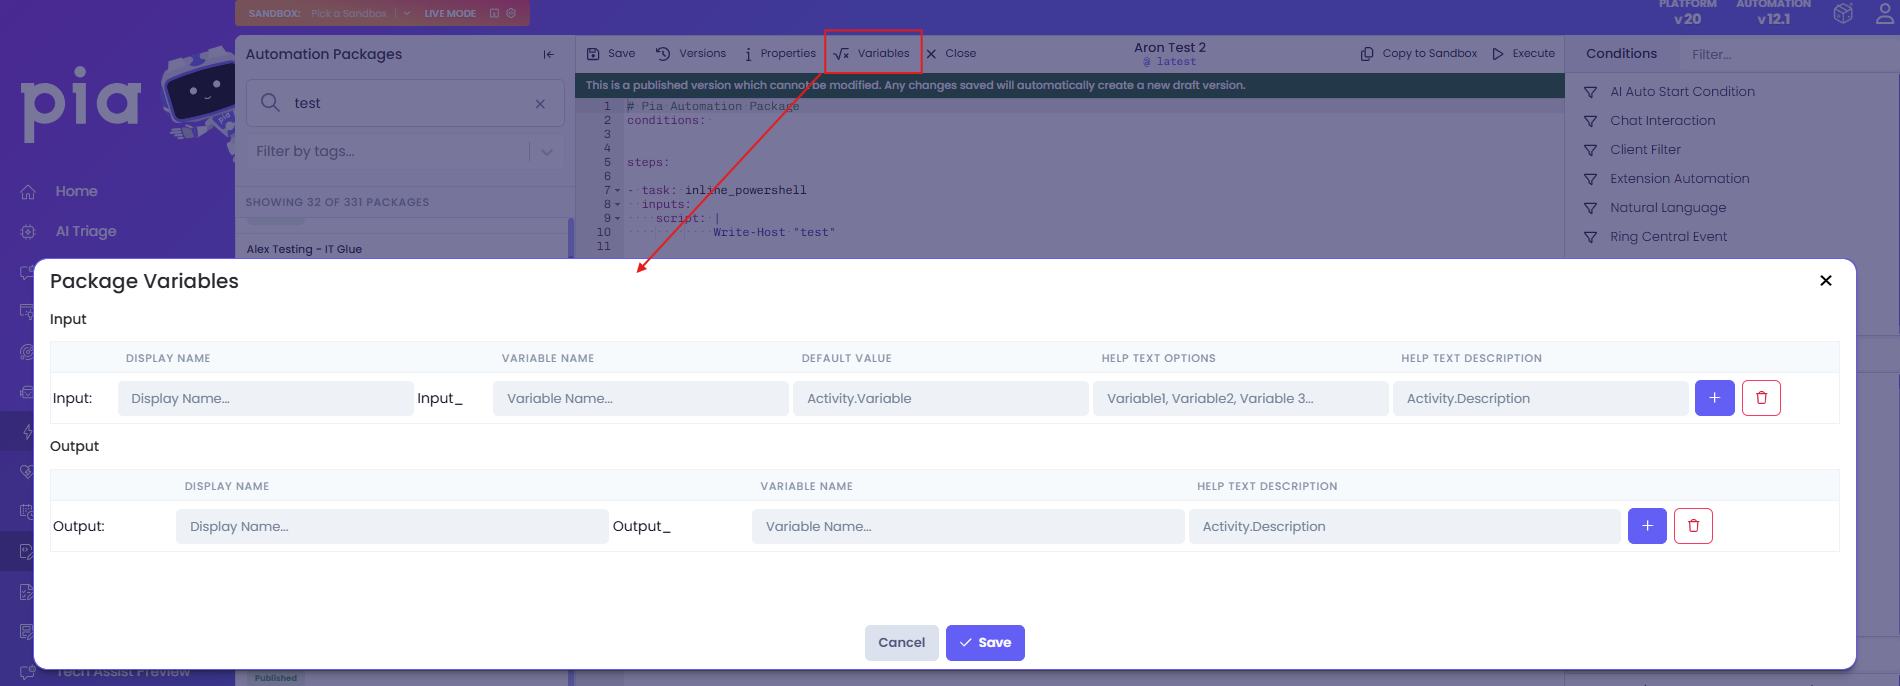Delete the output variable row
The height and width of the screenshot is (686, 1900).
[1693, 526]
